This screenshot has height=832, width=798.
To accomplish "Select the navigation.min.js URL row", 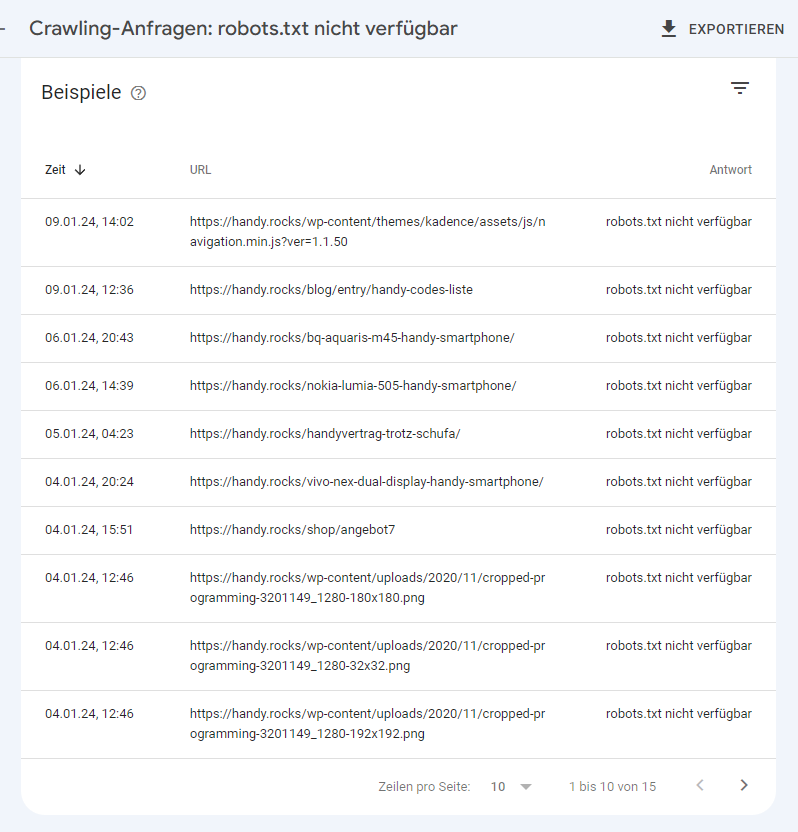I will point(368,232).
